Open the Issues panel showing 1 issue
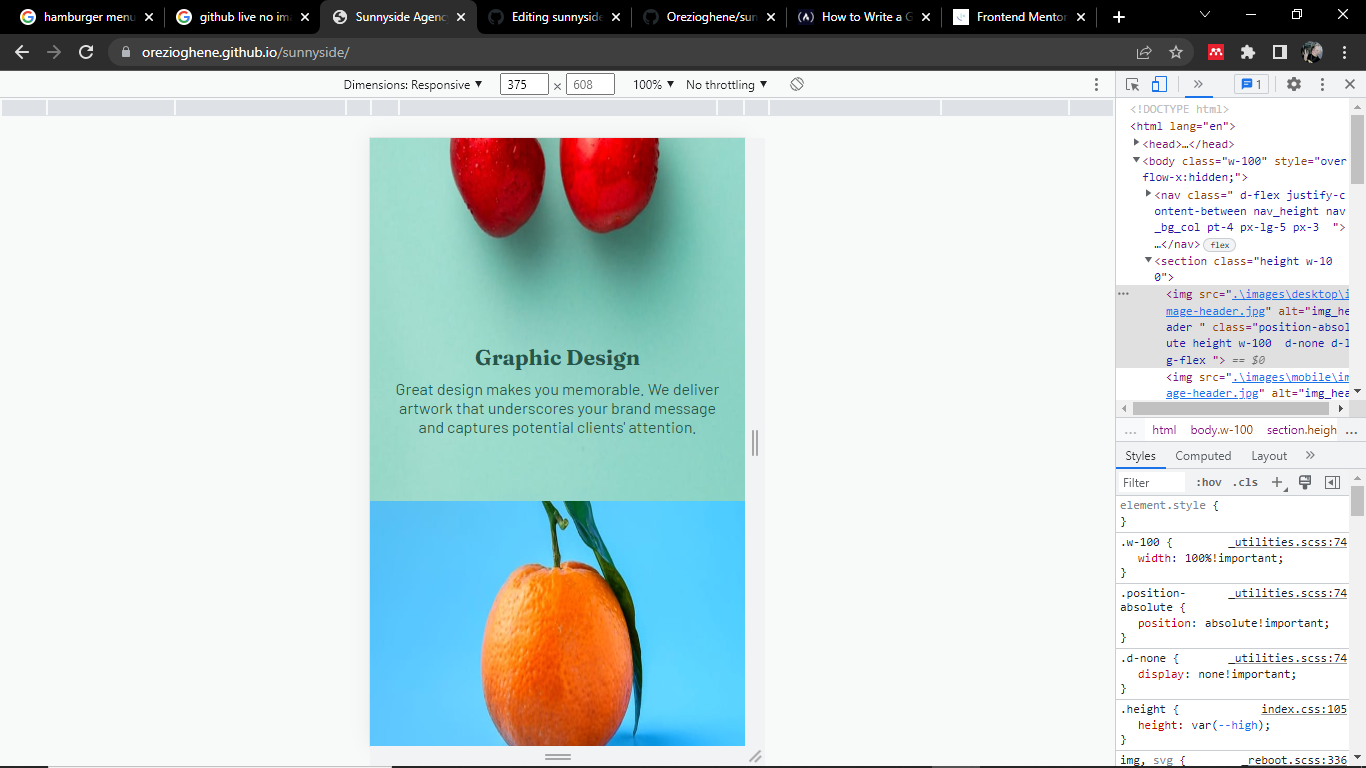The image size is (1366, 768). tap(1251, 84)
